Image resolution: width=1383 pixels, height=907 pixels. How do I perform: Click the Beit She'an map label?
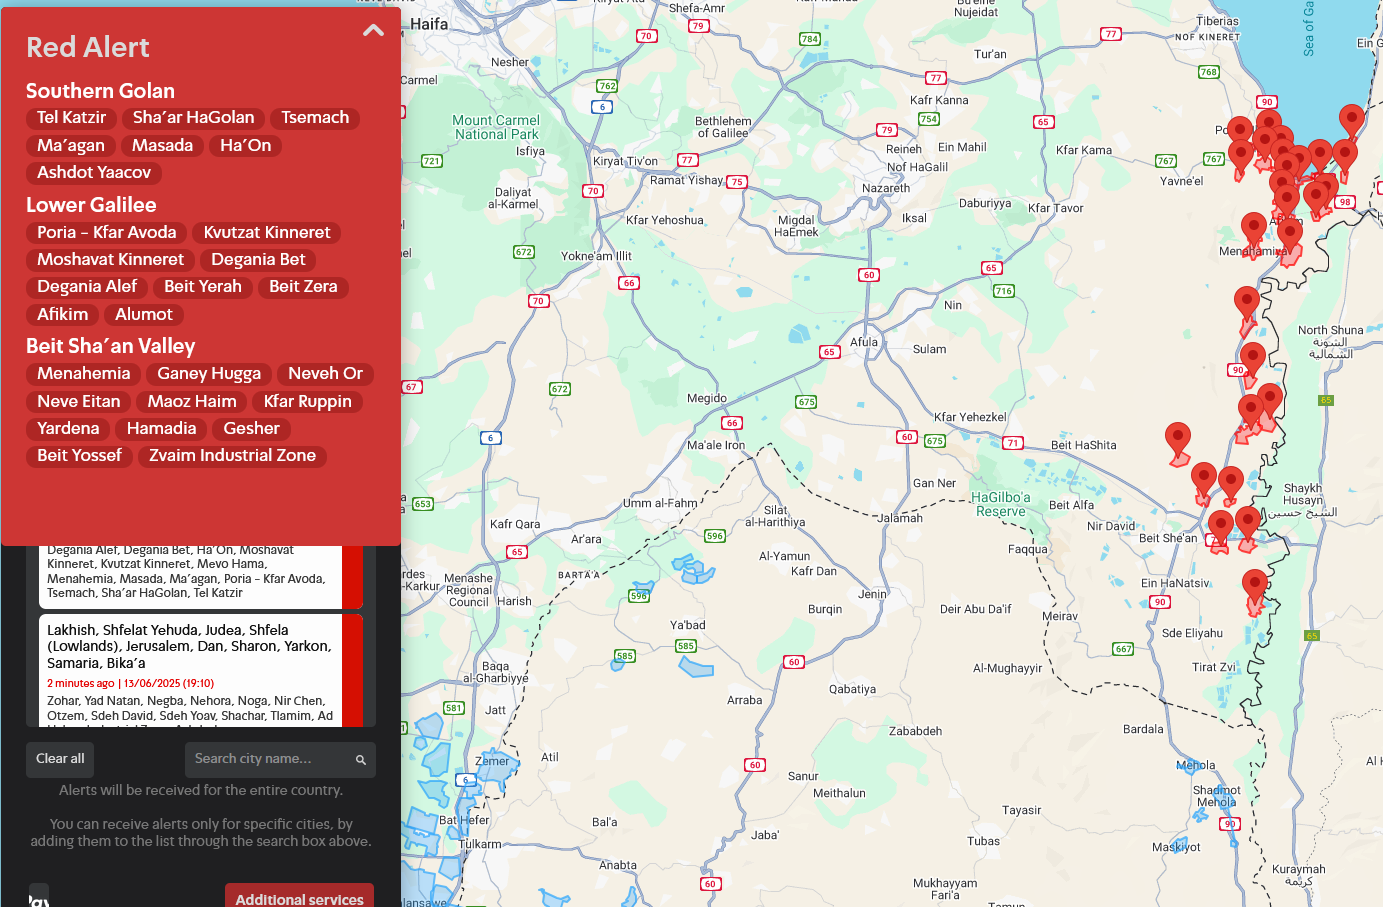tap(1168, 538)
